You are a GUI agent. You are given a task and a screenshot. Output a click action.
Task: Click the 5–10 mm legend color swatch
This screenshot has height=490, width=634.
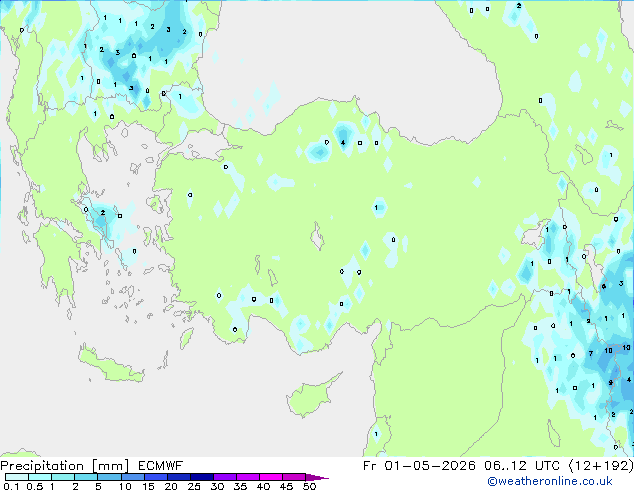109,477
